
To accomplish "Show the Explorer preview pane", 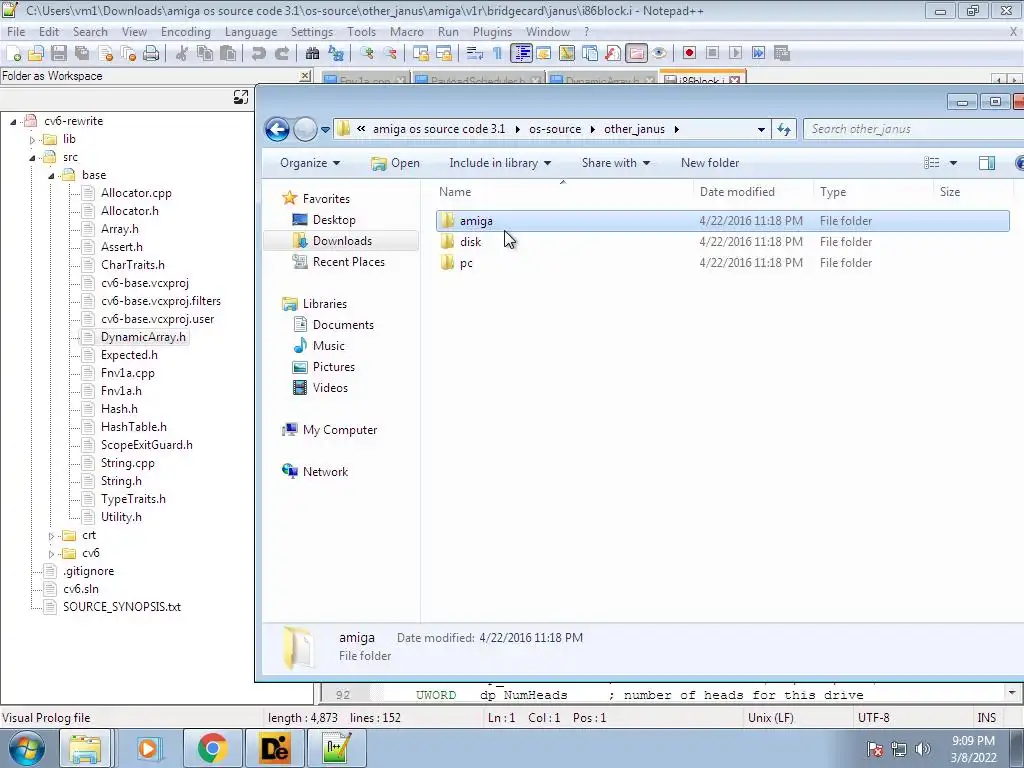I will click(x=987, y=163).
